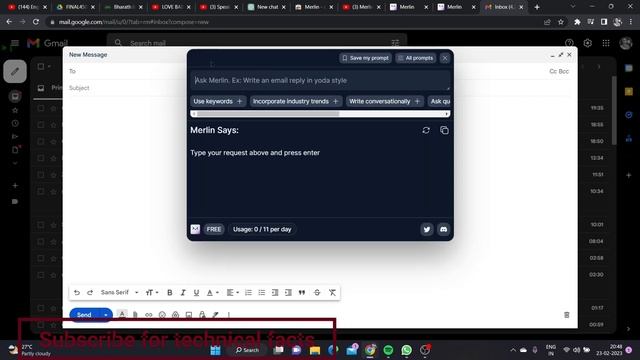
Task: Click Save my prompt button
Action: pos(365,58)
